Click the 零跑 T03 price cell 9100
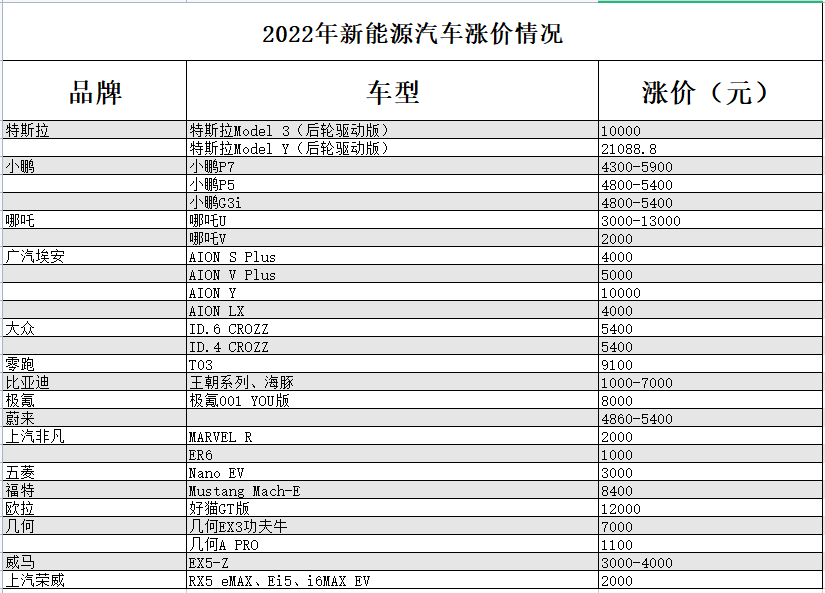This screenshot has height=593, width=825. [708, 365]
